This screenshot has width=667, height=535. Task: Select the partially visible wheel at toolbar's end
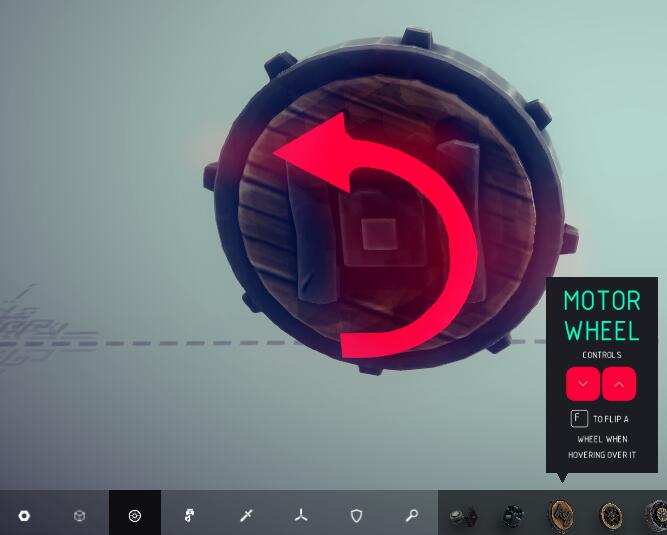click(x=656, y=516)
